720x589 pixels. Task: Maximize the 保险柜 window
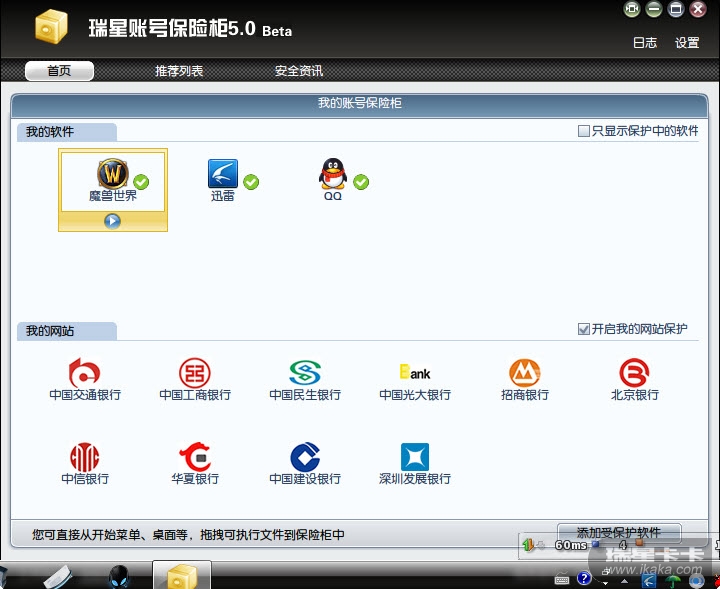point(676,9)
